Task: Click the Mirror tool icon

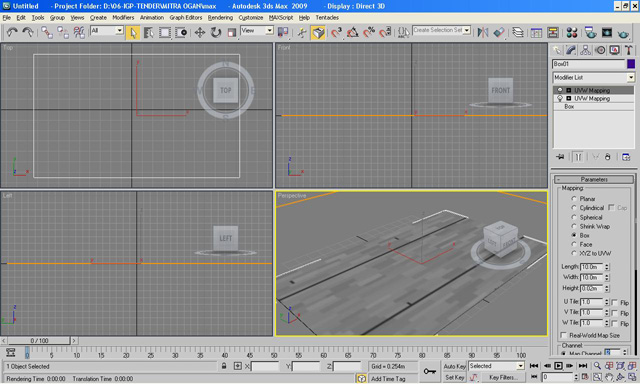Action: [x=482, y=33]
